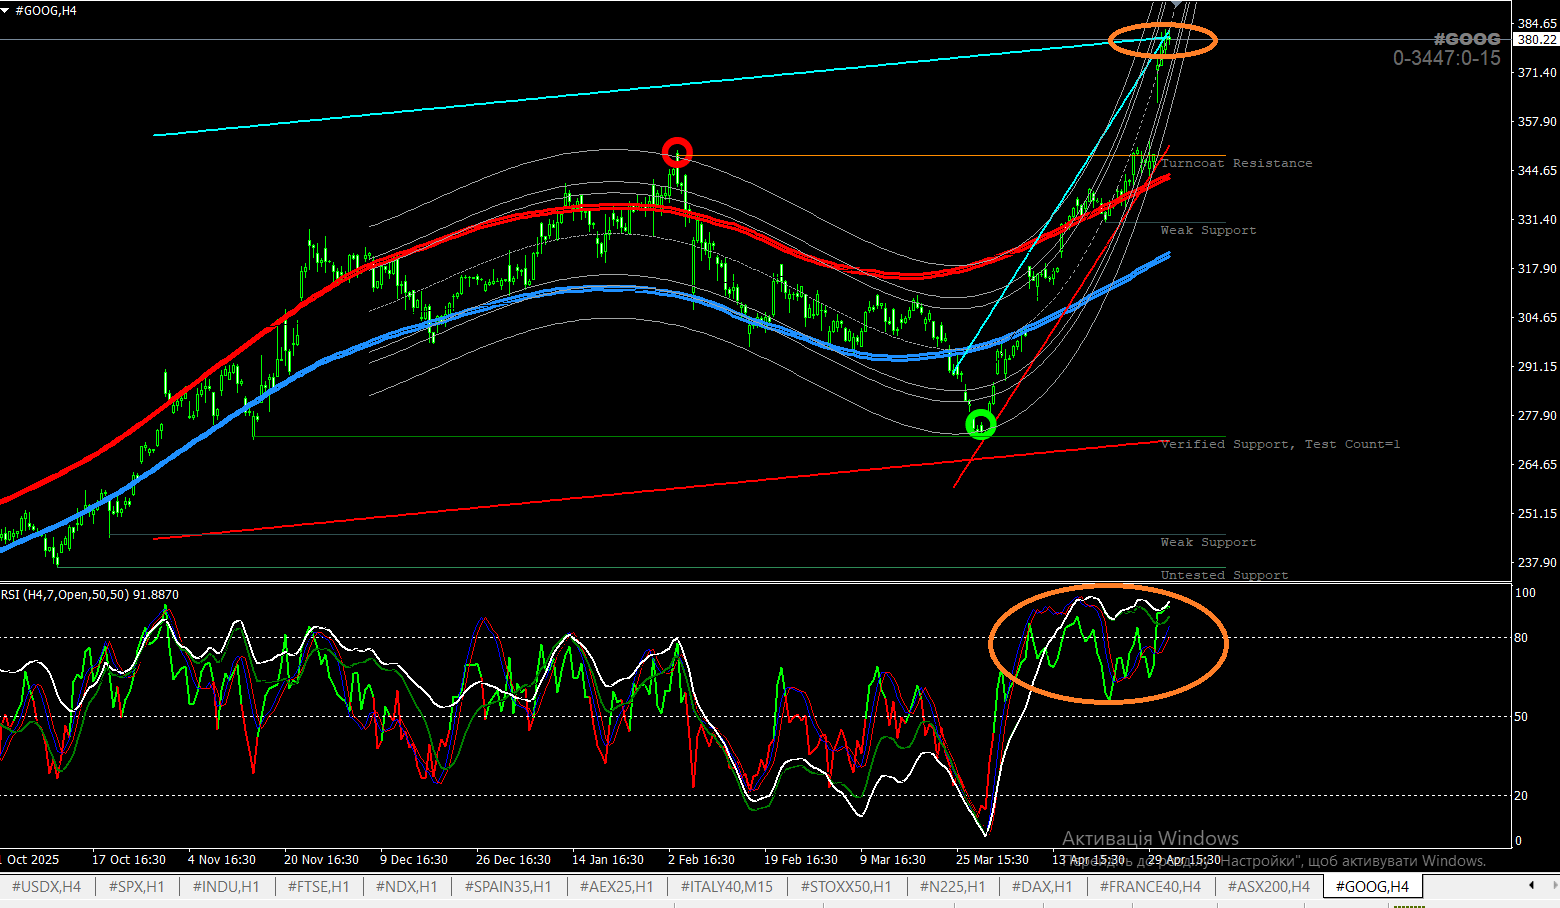Screen dimensions: 1560x908
Task: Switch to the #ASX200,H4 tab
Action: click(x=1268, y=886)
